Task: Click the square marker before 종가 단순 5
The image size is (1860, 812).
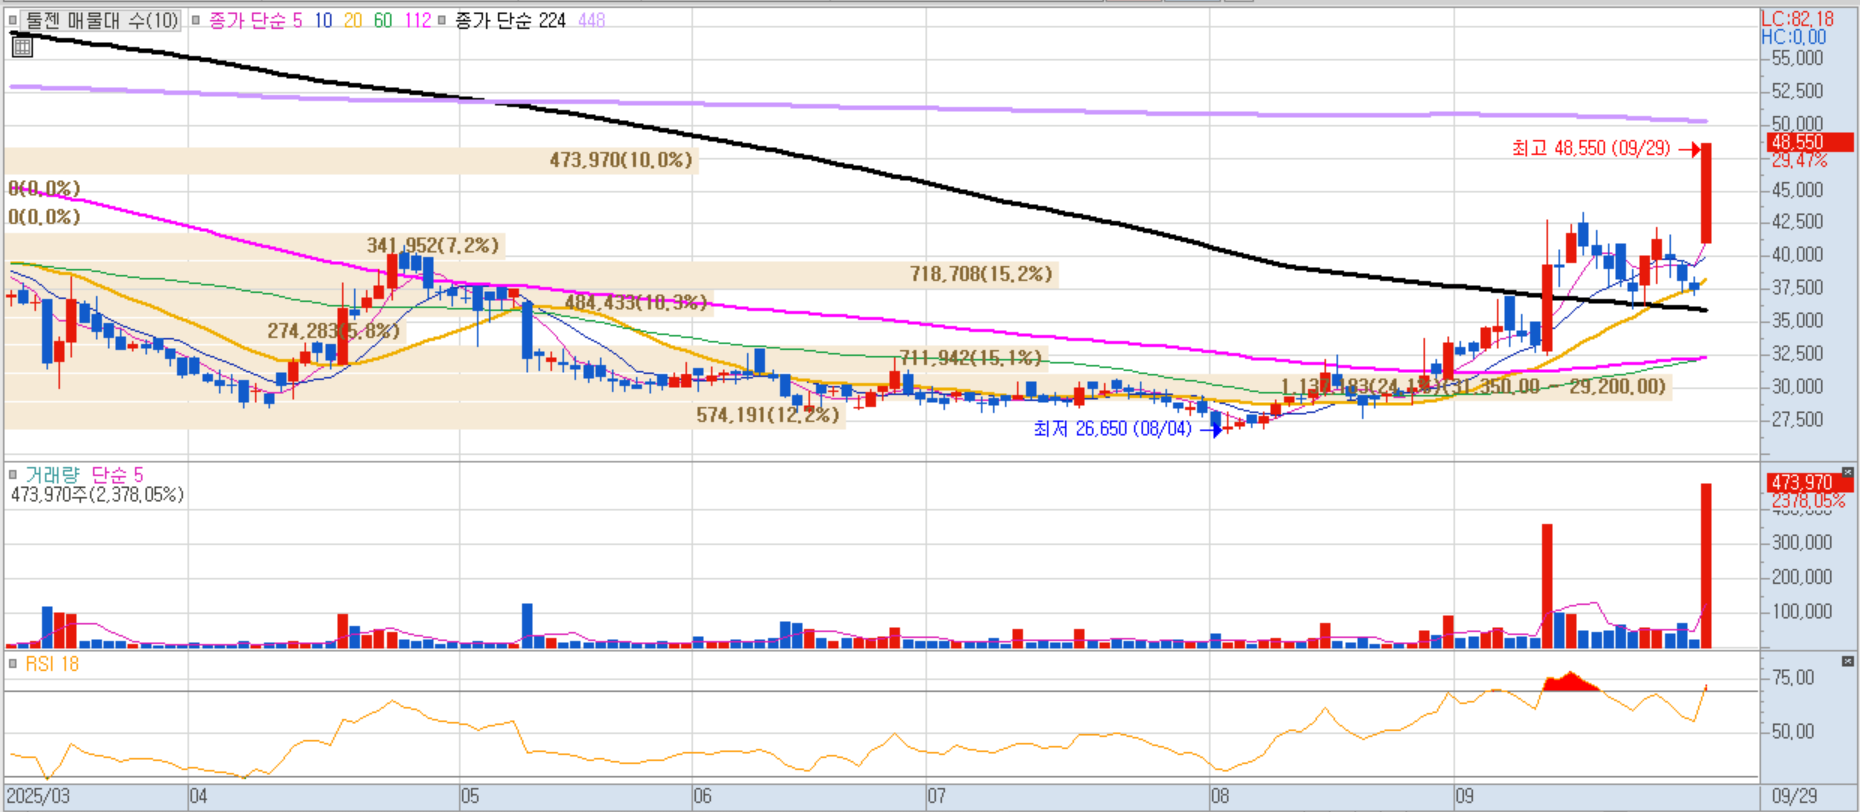Action: pos(196,20)
